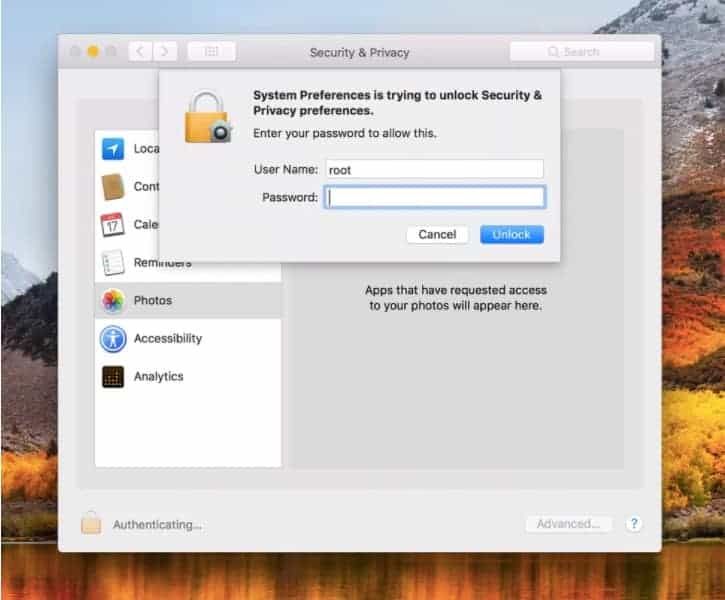Open the Accessibility icon in sidebar

coord(113,339)
